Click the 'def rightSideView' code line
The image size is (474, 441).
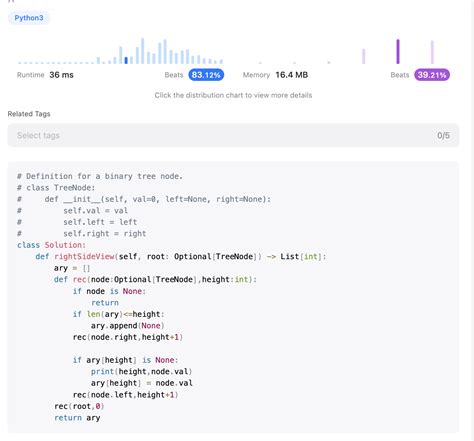[181, 257]
